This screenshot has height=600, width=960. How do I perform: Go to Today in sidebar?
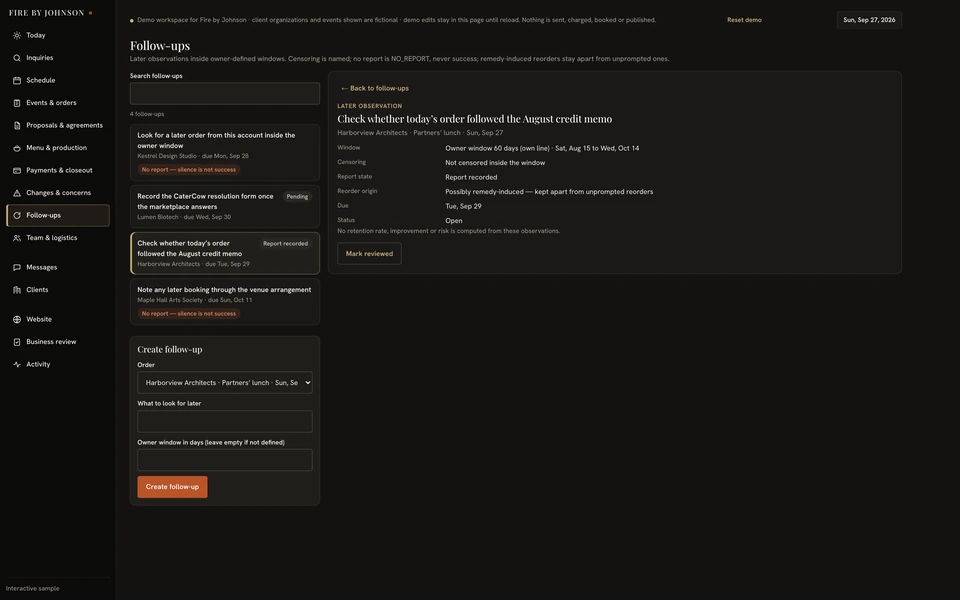(58, 36)
